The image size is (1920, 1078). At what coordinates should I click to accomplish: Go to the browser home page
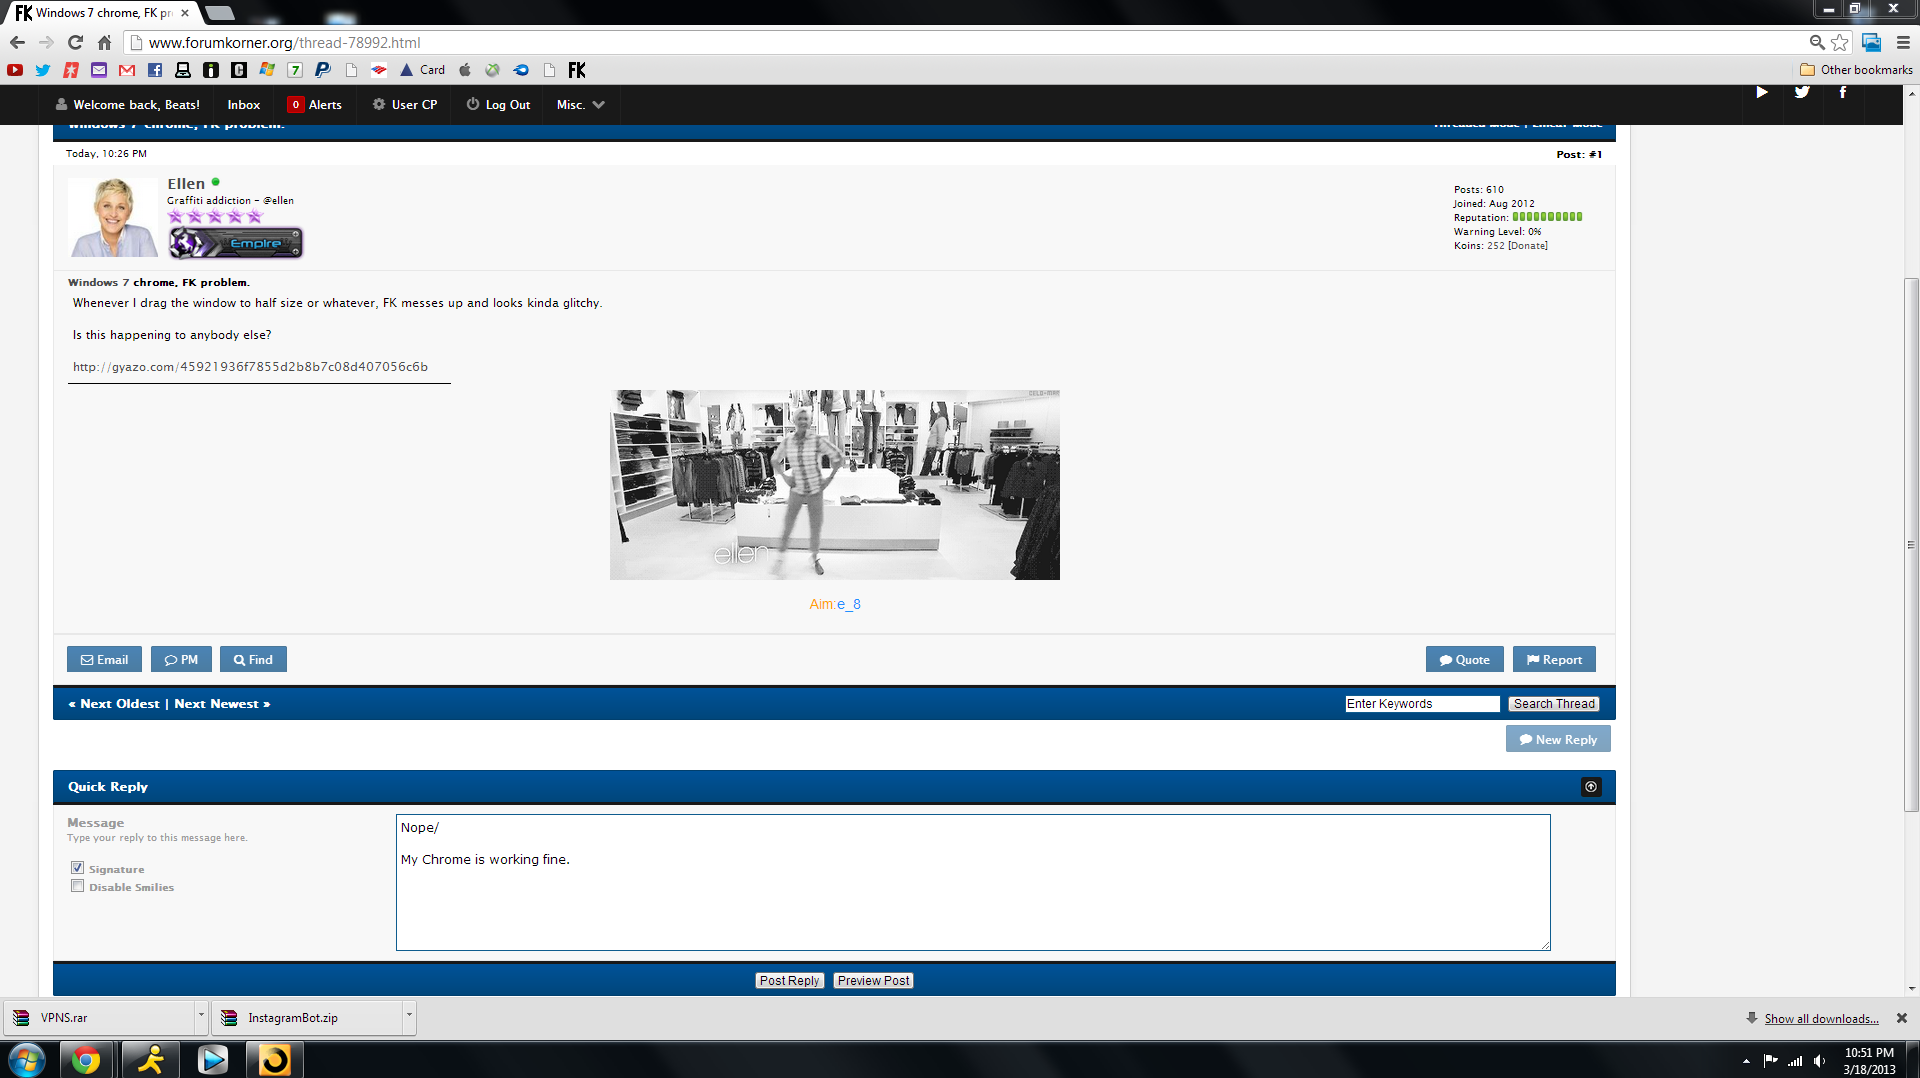pos(104,42)
